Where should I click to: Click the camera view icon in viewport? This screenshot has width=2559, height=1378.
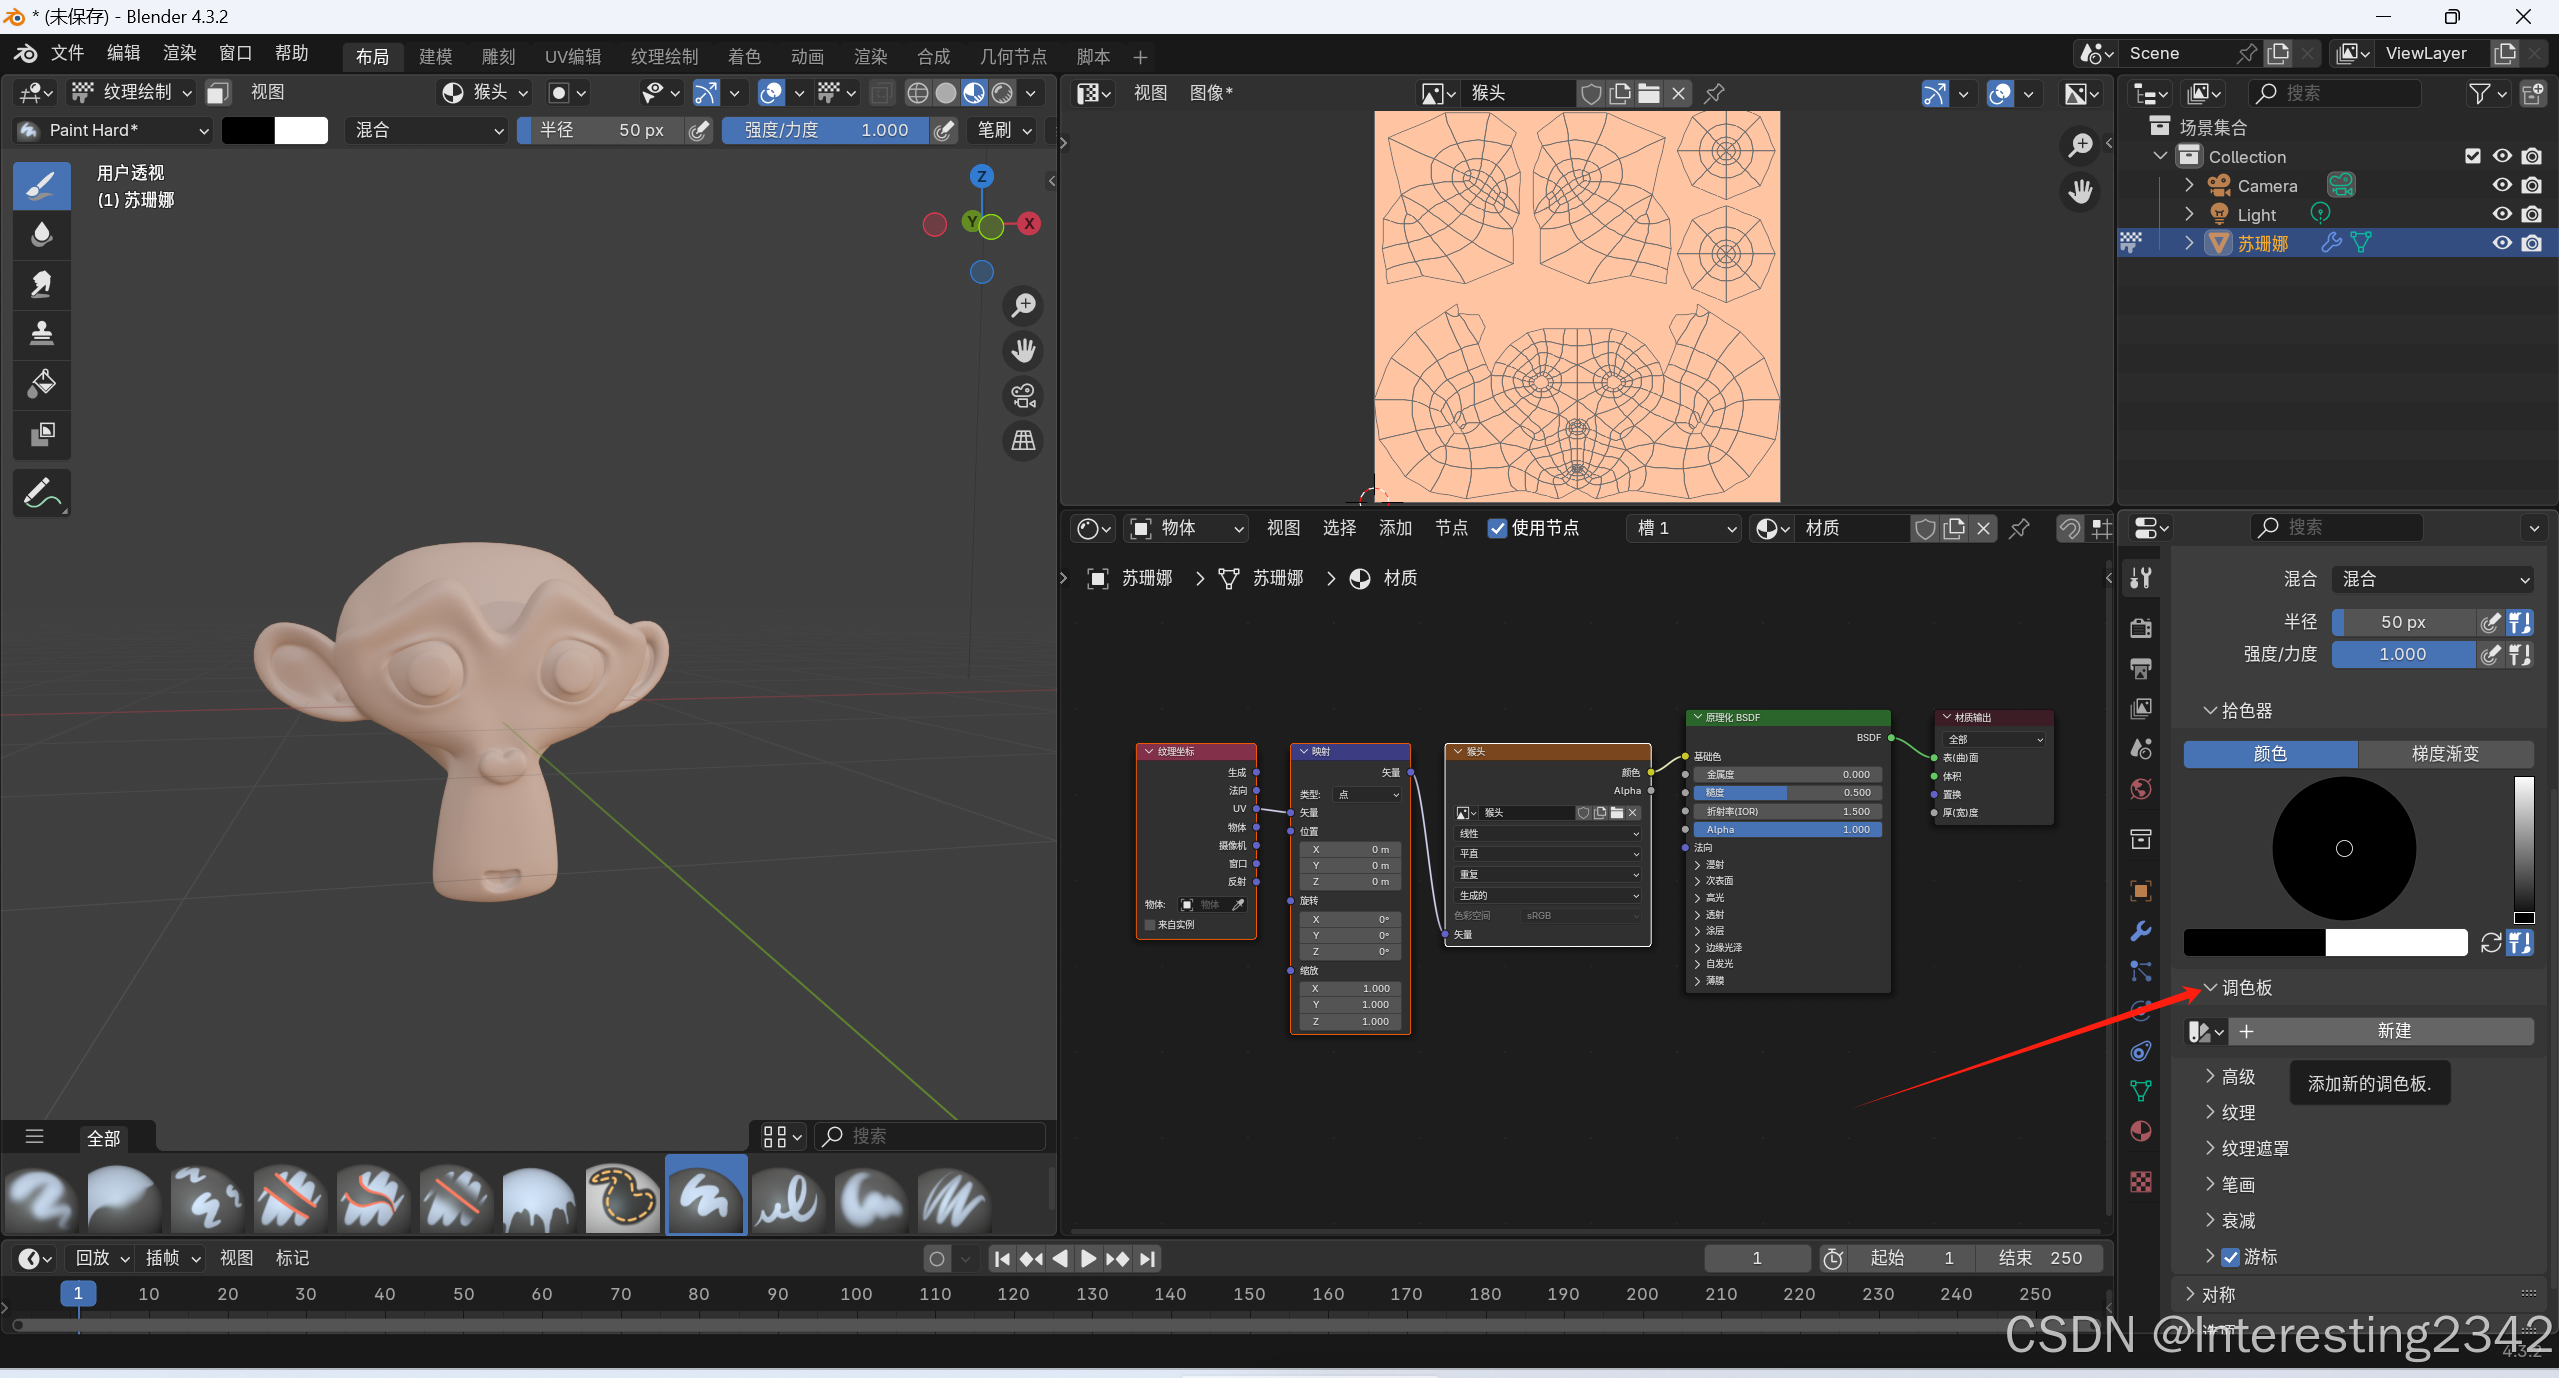point(1023,396)
